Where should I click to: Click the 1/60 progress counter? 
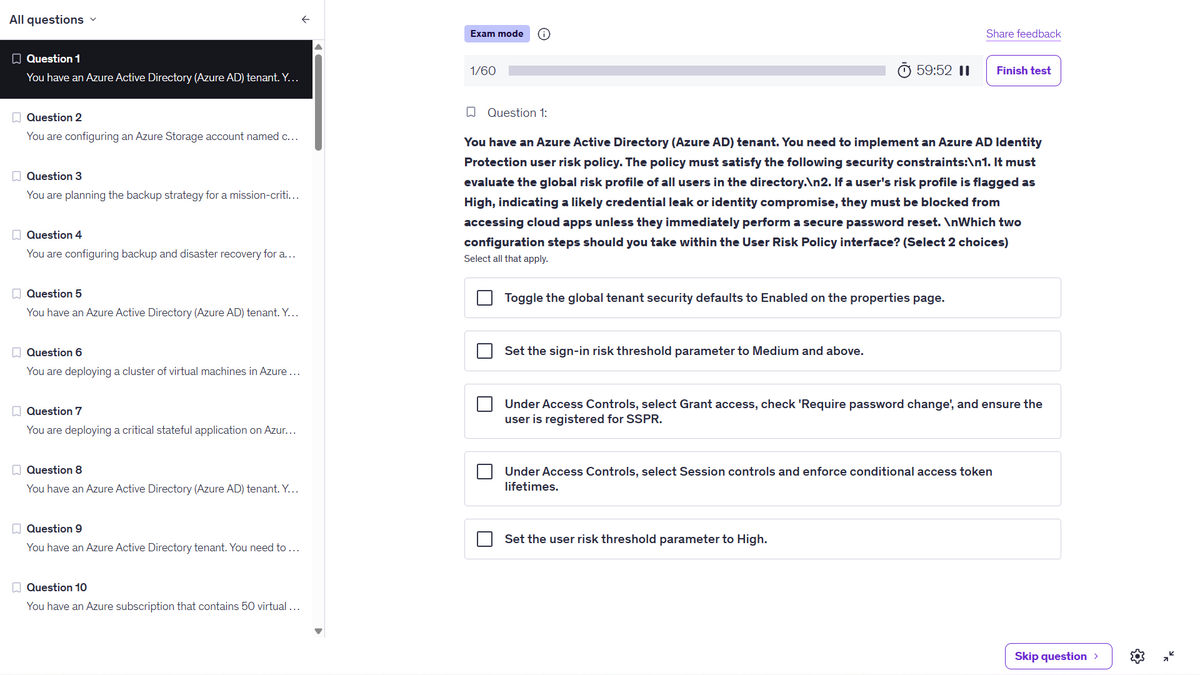483,71
